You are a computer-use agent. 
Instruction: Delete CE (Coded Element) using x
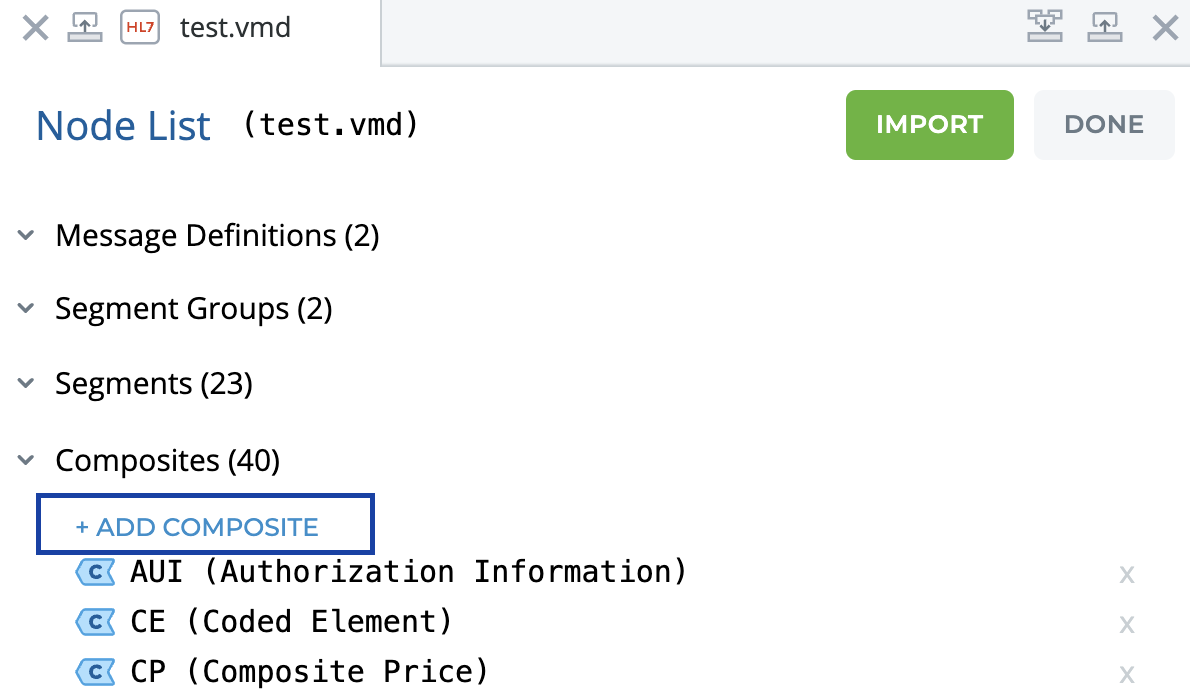(x=1127, y=625)
